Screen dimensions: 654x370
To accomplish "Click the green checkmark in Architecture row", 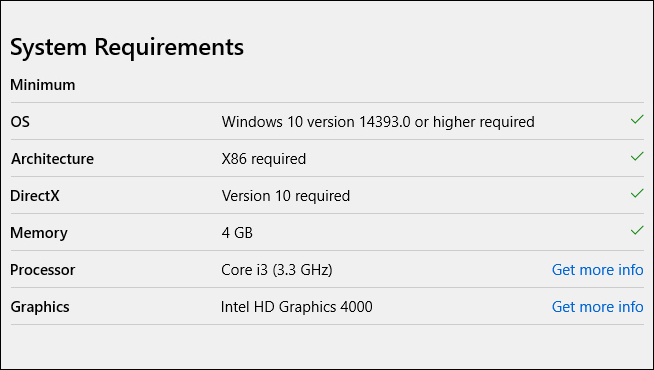I will (637, 157).
